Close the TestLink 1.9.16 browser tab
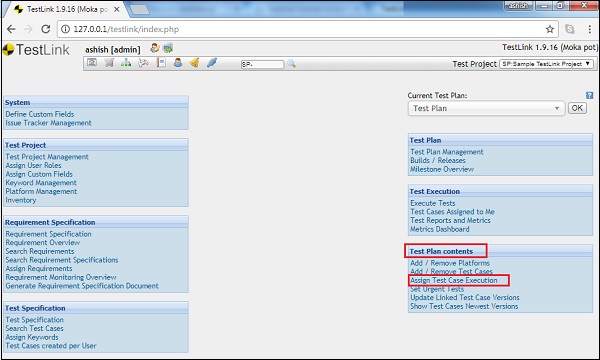600x360 pixels. 117,9
